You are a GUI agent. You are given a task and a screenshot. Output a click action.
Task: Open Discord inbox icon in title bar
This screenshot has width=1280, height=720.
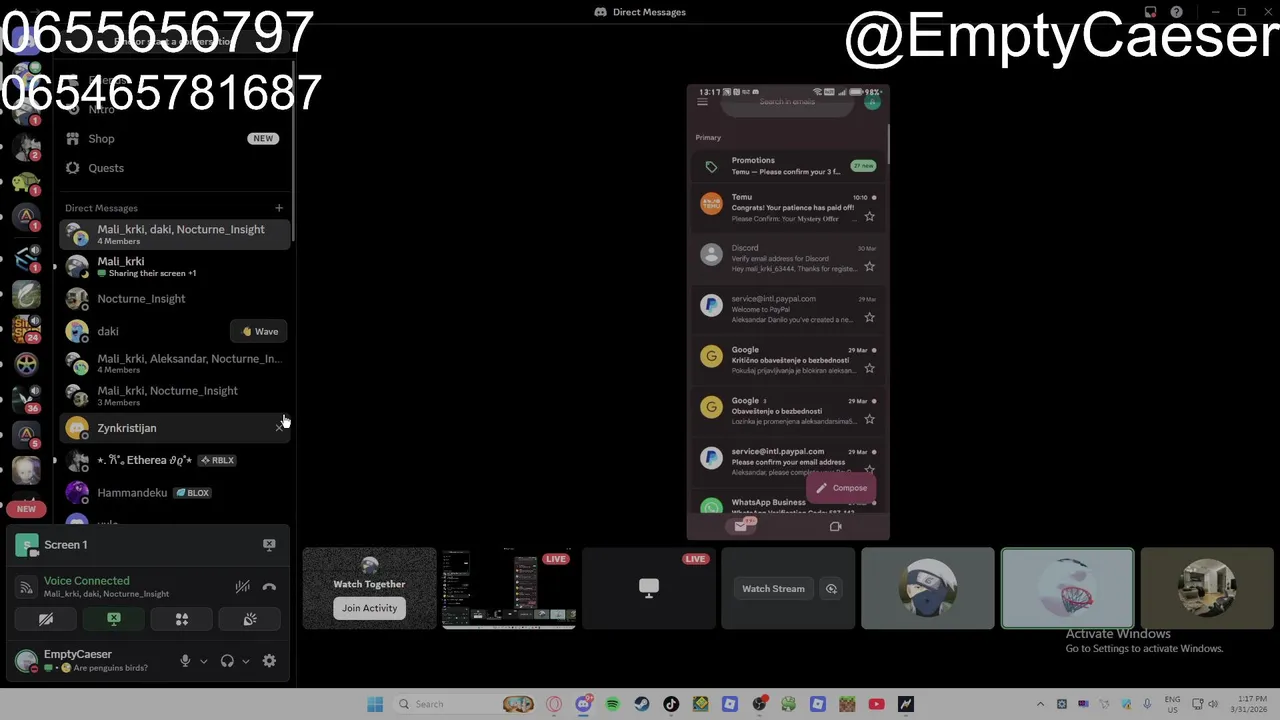coord(1151,12)
